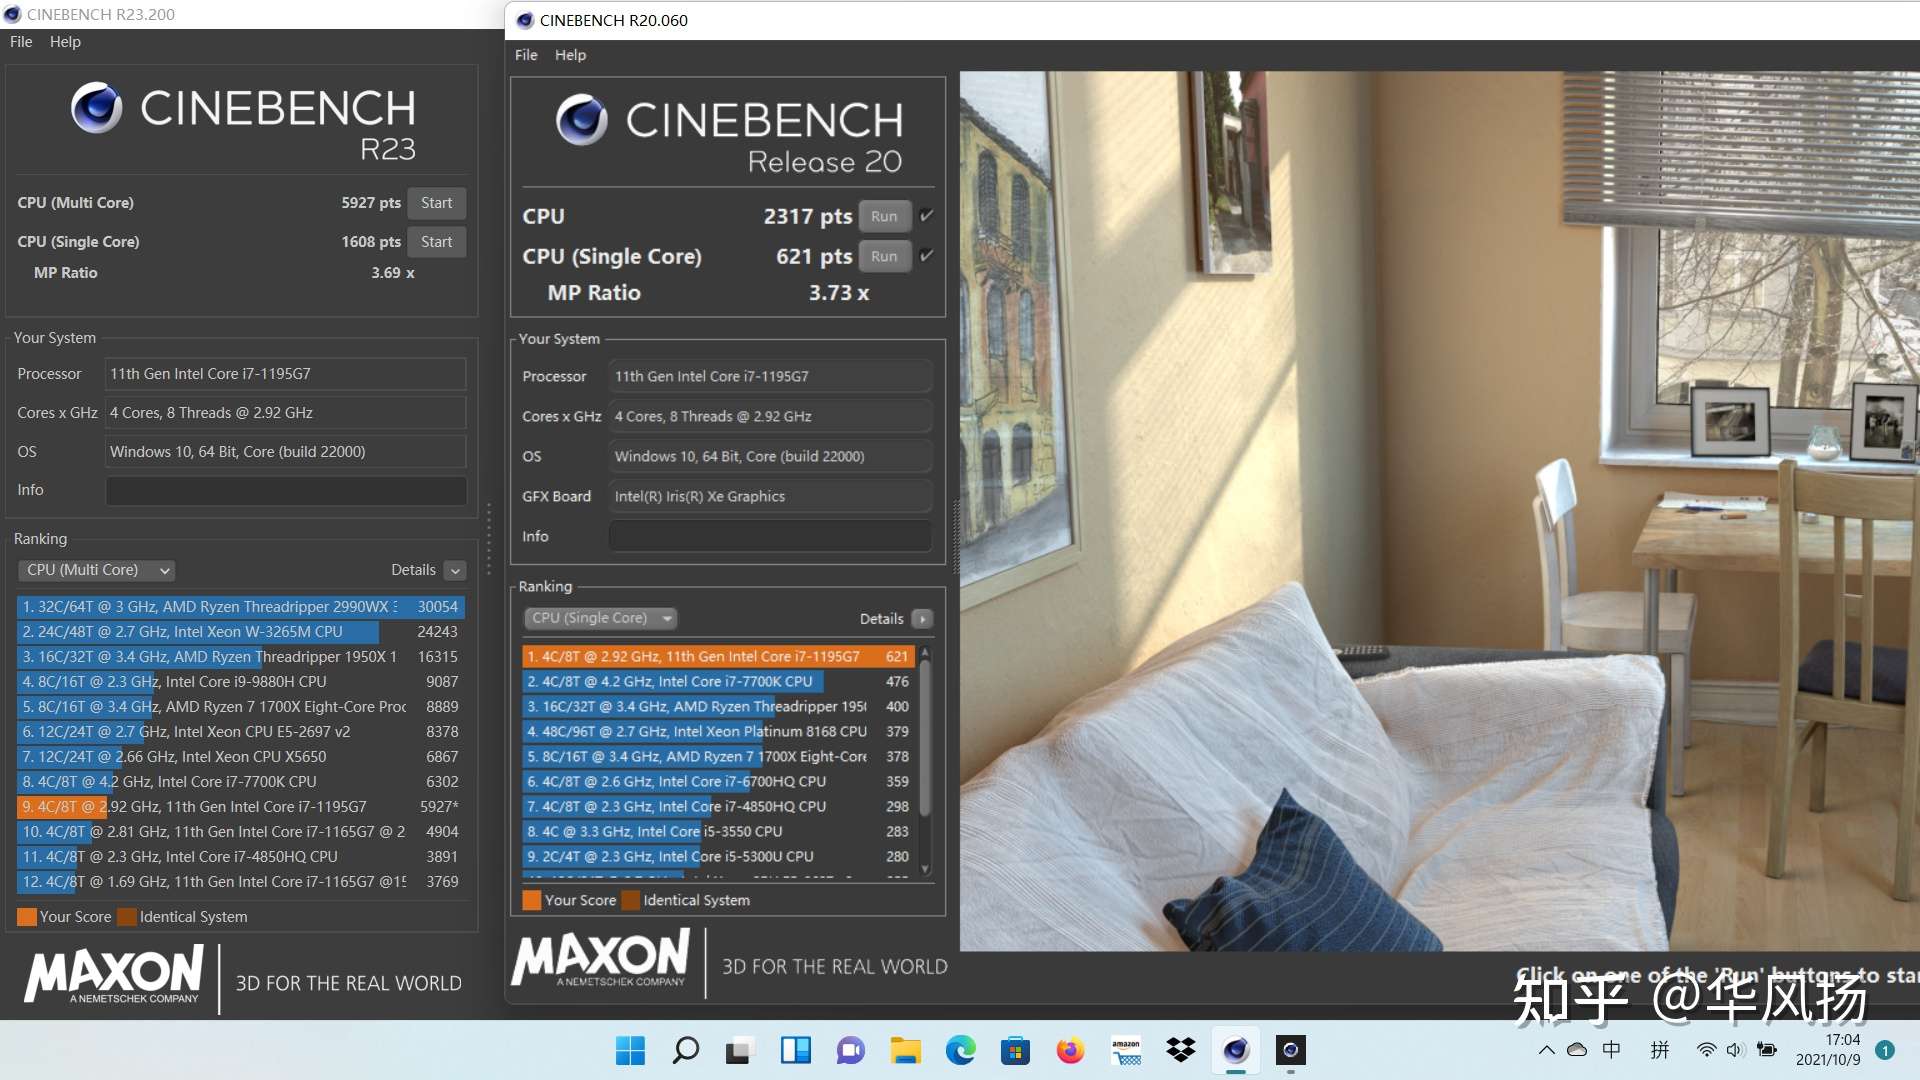The height and width of the screenshot is (1080, 1920).
Task: Launch Microsoft Edge from taskbar
Action: click(960, 1050)
